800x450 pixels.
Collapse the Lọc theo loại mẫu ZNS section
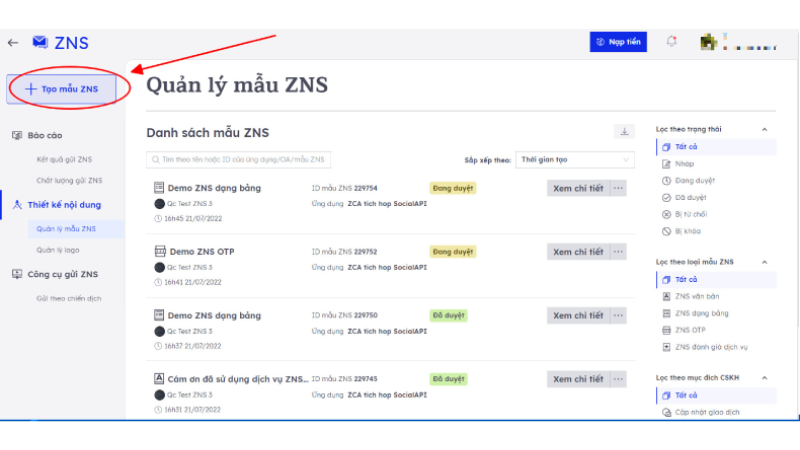coord(764,262)
